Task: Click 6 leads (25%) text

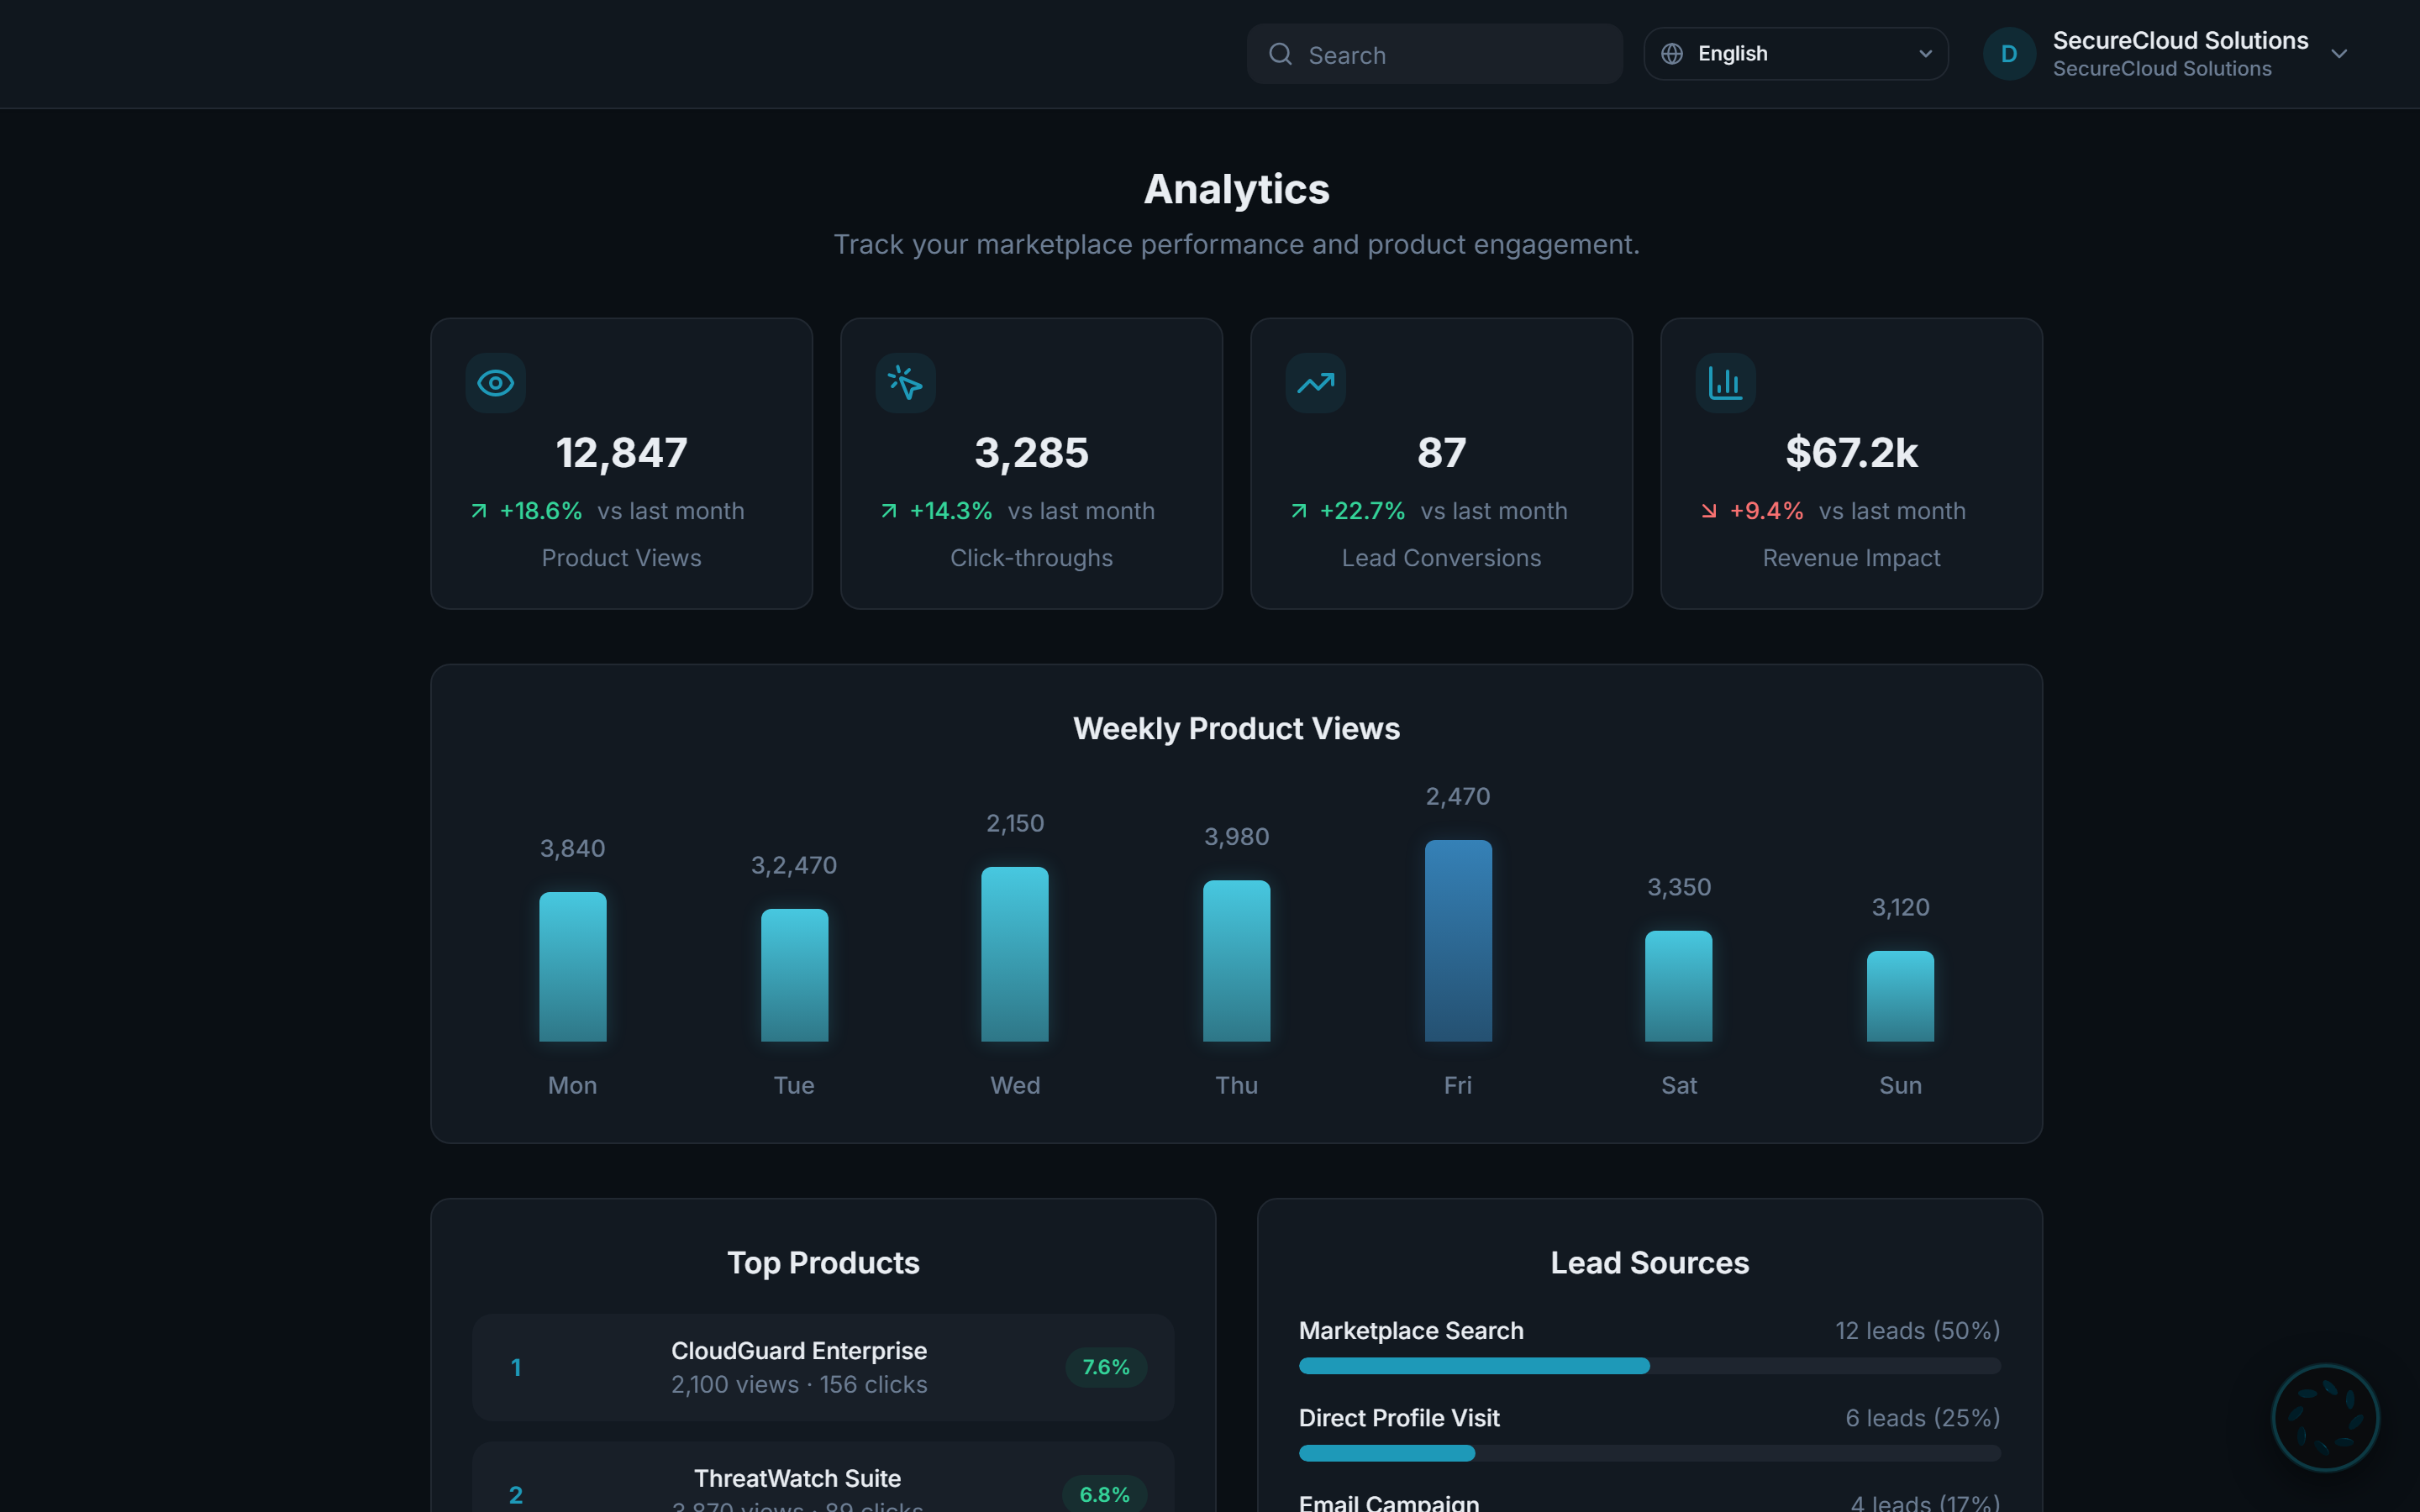Action: pyautogui.click(x=1923, y=1418)
